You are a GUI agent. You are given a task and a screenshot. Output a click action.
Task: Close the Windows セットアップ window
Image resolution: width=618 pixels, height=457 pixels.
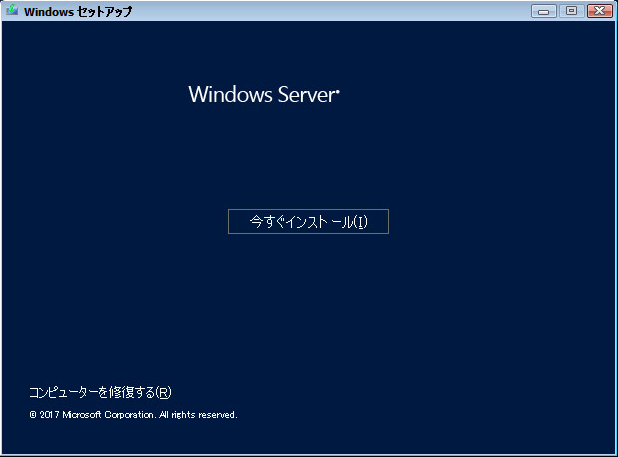pos(598,11)
